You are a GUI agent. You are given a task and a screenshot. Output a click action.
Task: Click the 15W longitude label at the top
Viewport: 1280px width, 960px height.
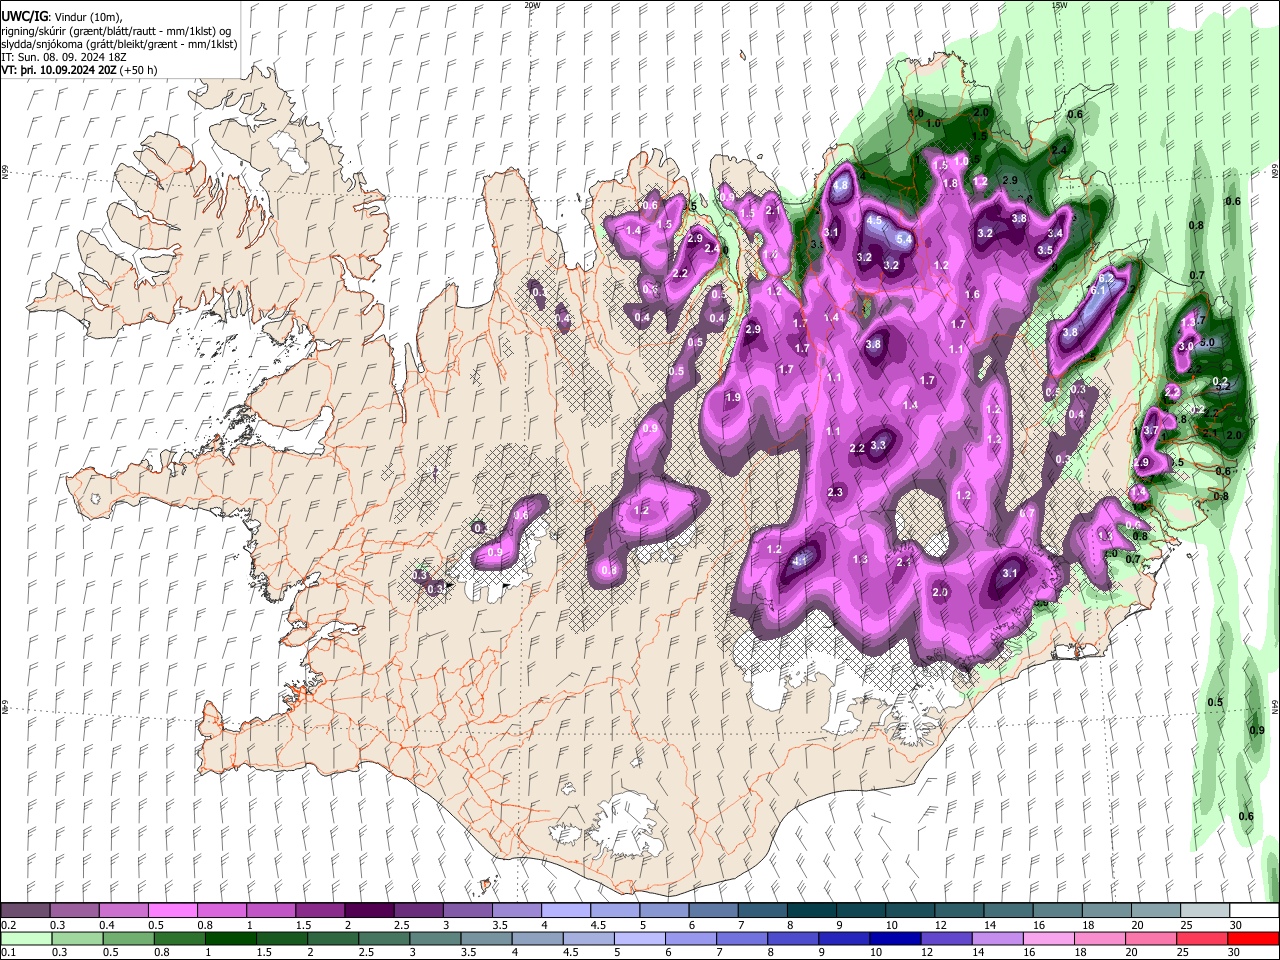click(x=1059, y=5)
